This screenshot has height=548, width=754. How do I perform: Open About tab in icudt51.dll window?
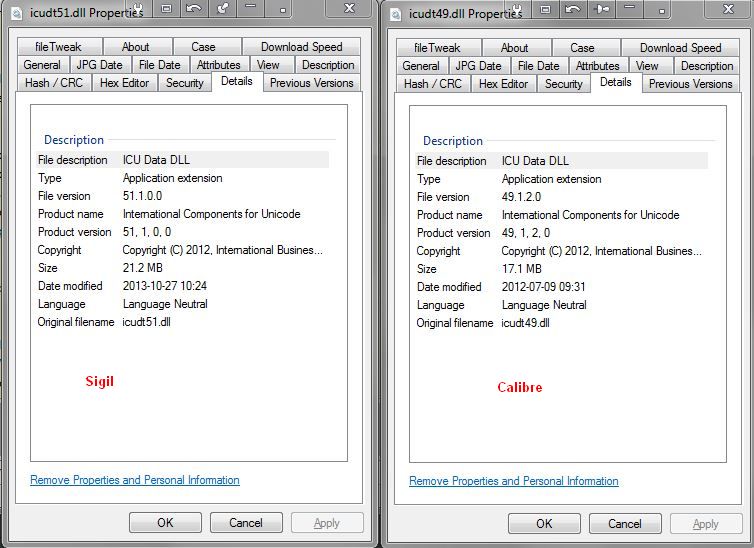point(137,47)
